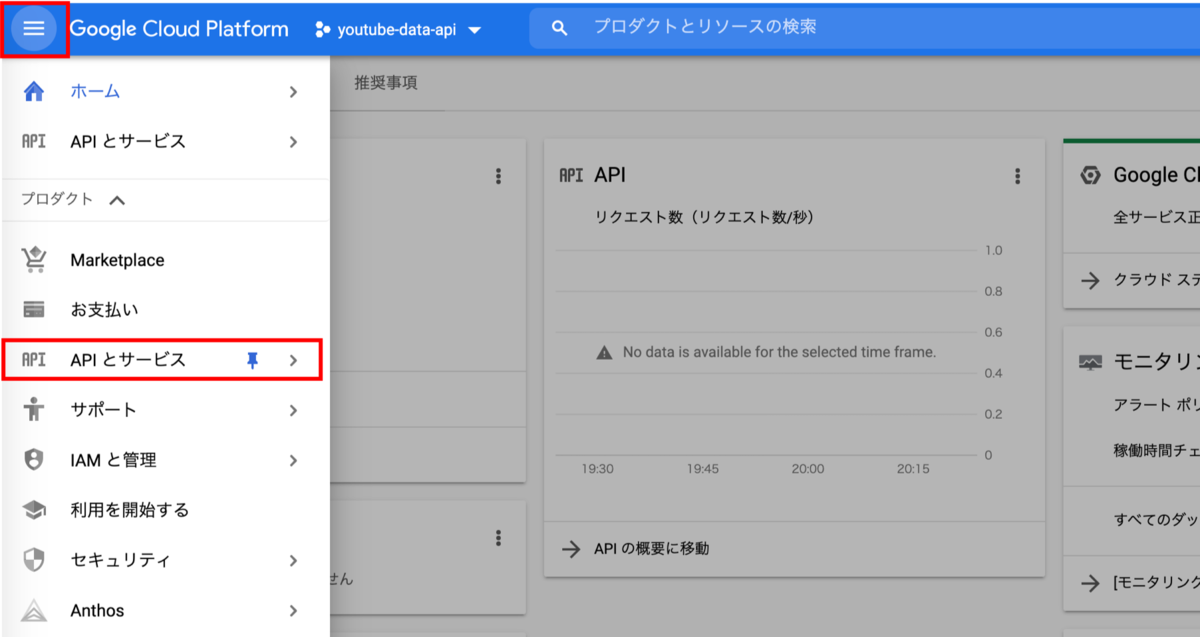Close the hamburger navigation menu
Screen dimensions: 1200x637
[34, 29]
